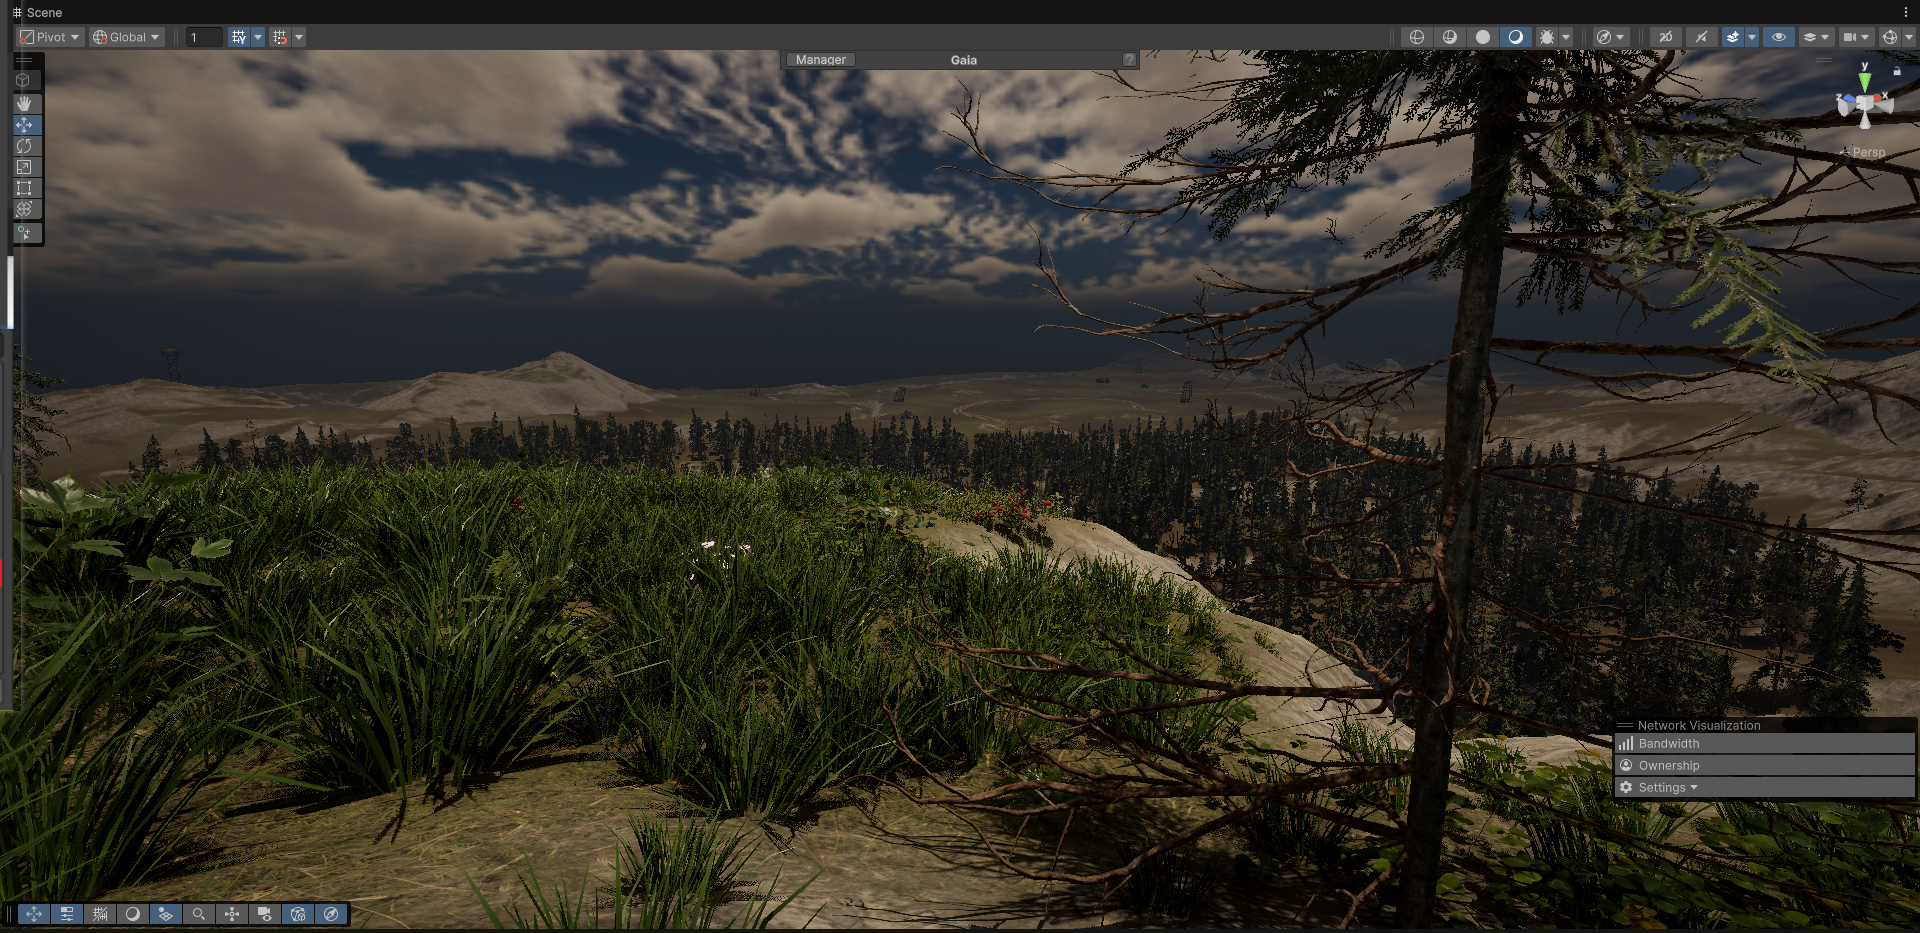Screen dimensions: 1920x933
Task: Toggle scene visibility eye icon
Action: (1778, 37)
